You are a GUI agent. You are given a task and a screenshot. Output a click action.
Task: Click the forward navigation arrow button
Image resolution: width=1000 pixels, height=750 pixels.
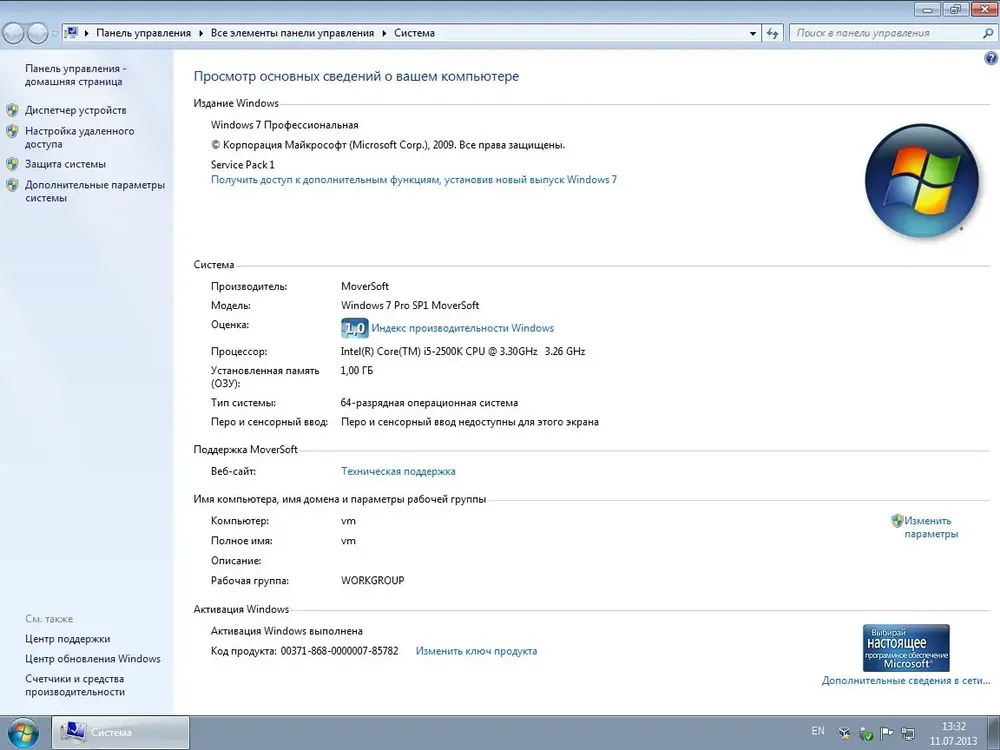39,33
